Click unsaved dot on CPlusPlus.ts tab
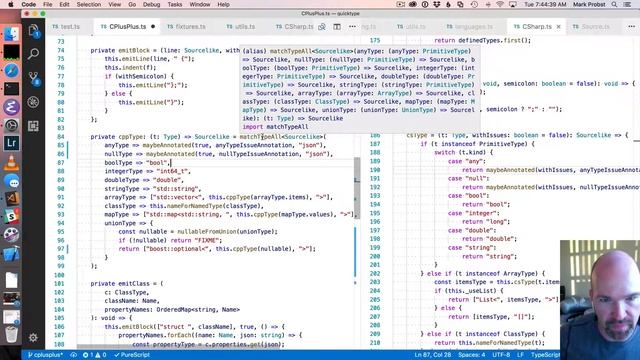The height and width of the screenshot is (360, 640). point(153,27)
